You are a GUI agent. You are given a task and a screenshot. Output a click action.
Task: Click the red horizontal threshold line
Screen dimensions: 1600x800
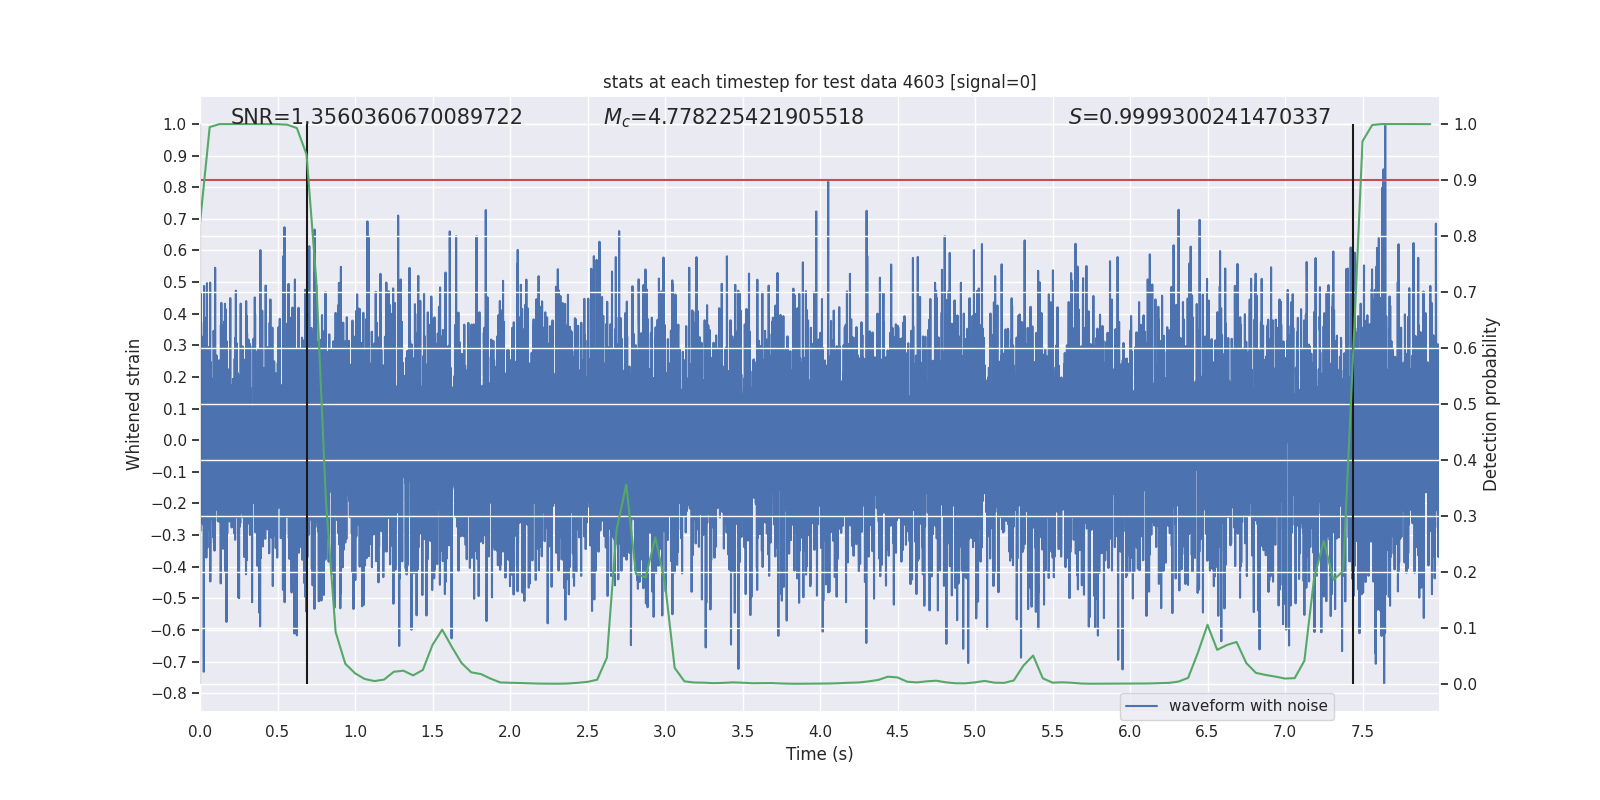pyautogui.click(x=819, y=180)
